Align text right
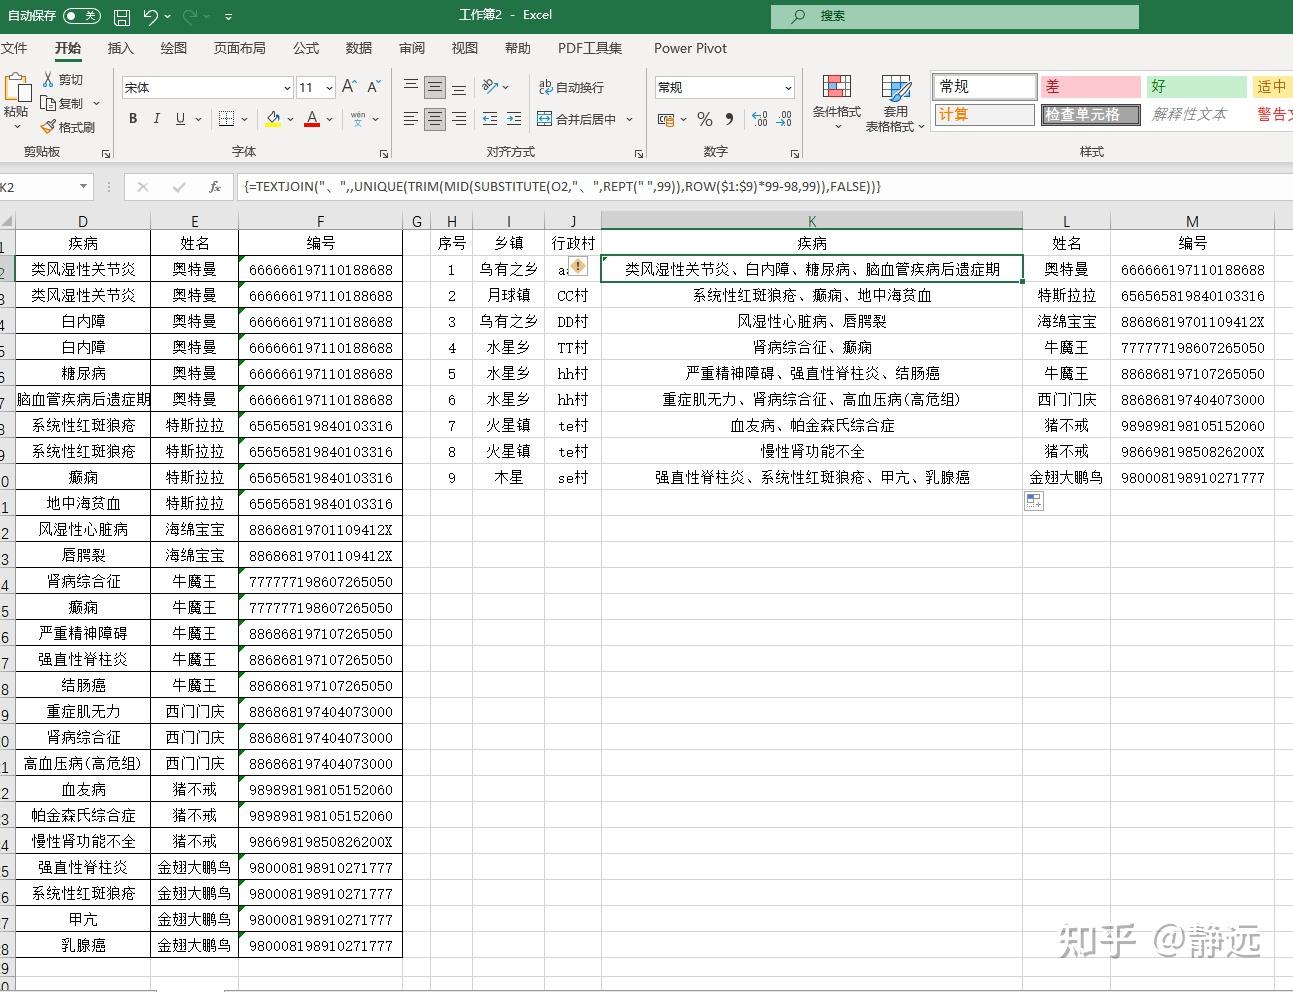 [x=459, y=119]
